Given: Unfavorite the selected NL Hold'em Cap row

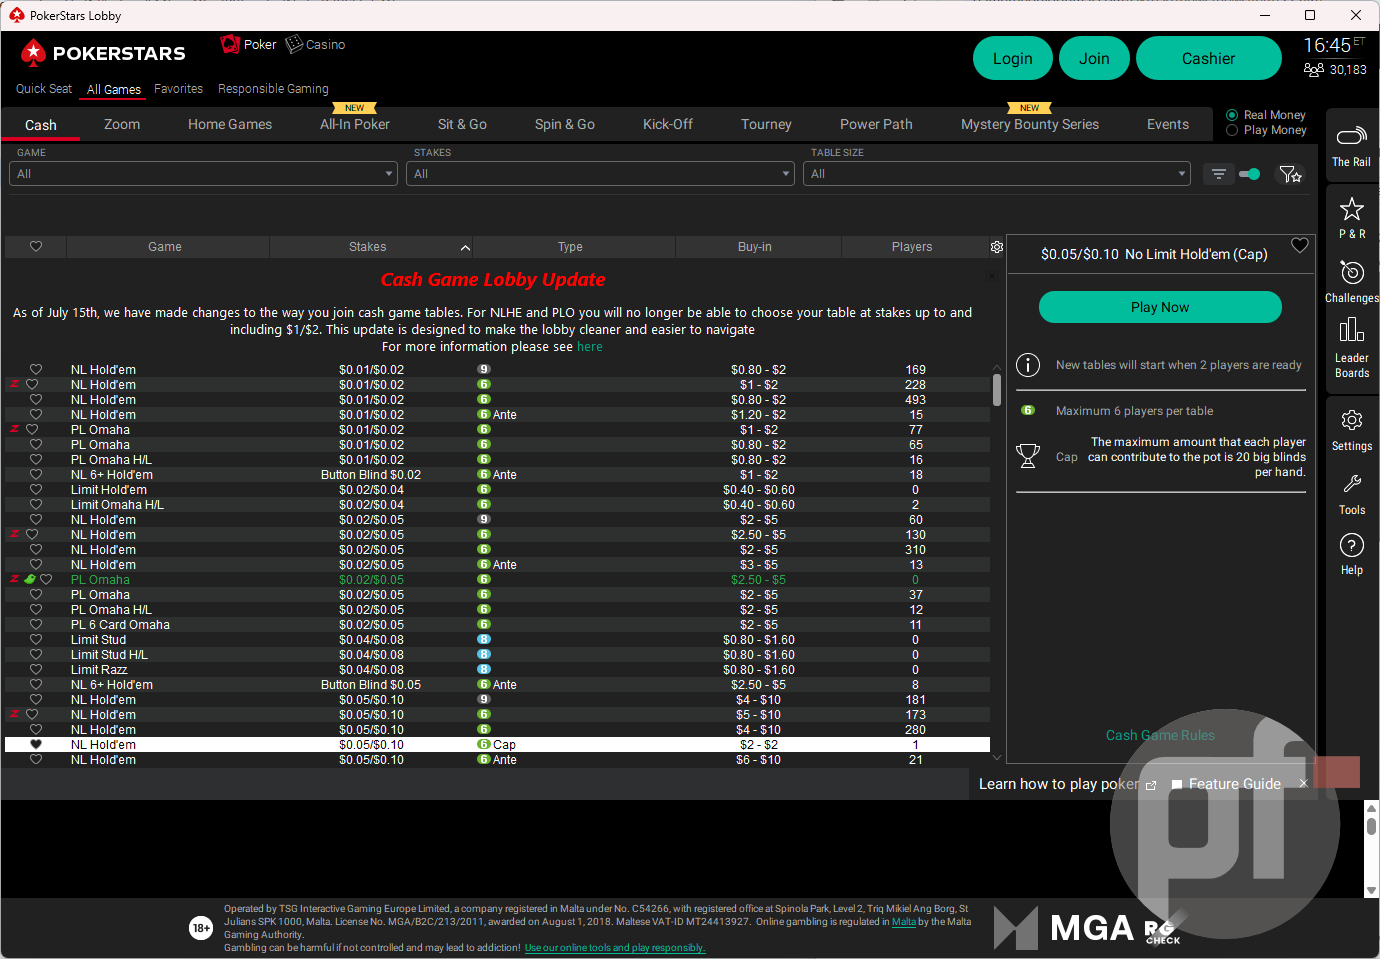Looking at the screenshot, I should click(36, 745).
